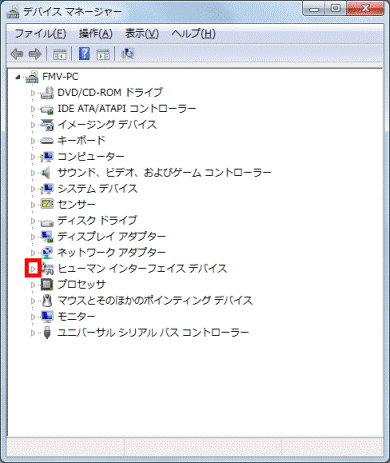The width and height of the screenshot is (390, 463).
Task: Expand ユニバーサル シリアル バス コントローラー node
Action: tap(33, 333)
